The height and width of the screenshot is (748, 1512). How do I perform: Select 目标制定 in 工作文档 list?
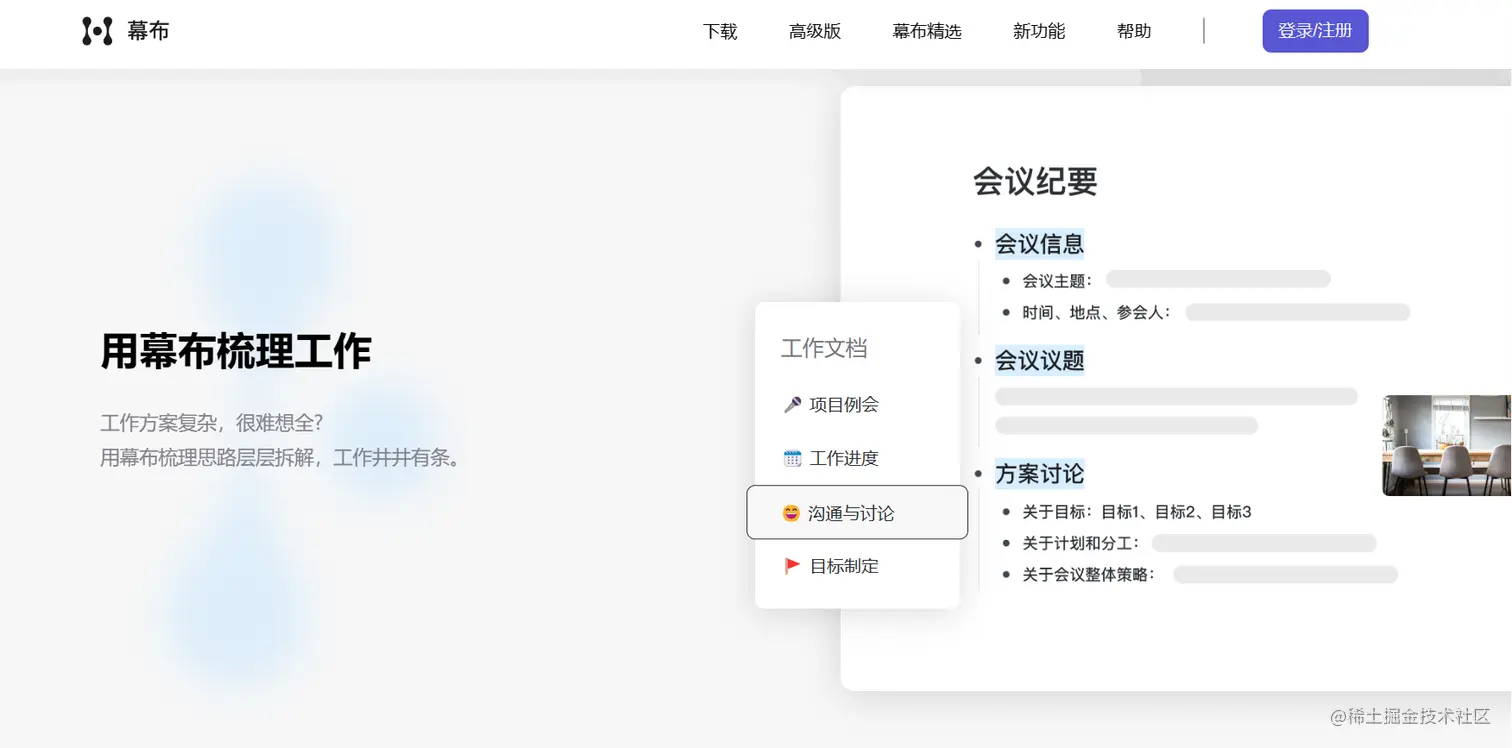point(844,566)
